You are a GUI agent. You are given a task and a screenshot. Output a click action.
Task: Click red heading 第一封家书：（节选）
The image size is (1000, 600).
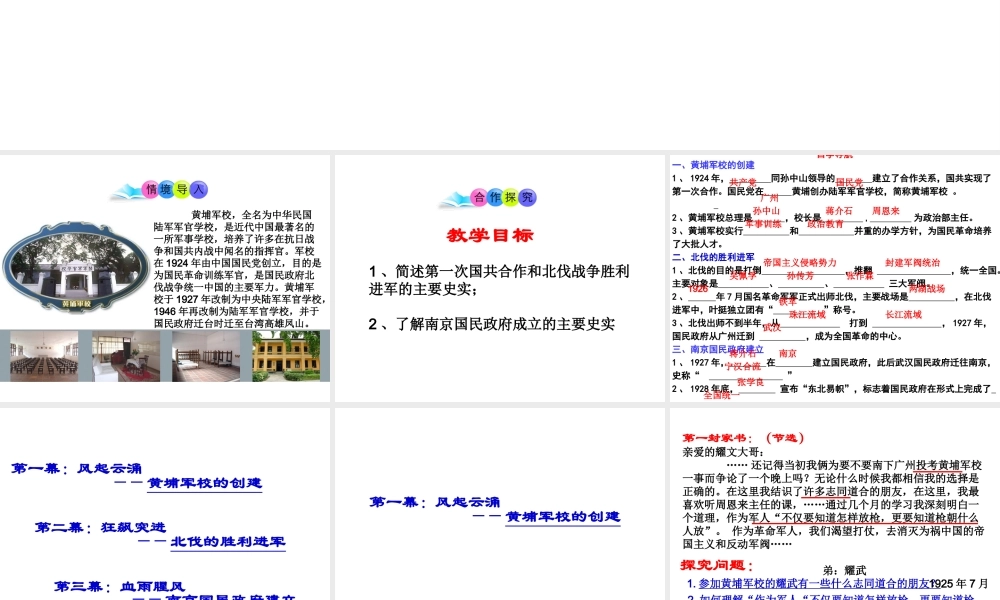coord(744,438)
